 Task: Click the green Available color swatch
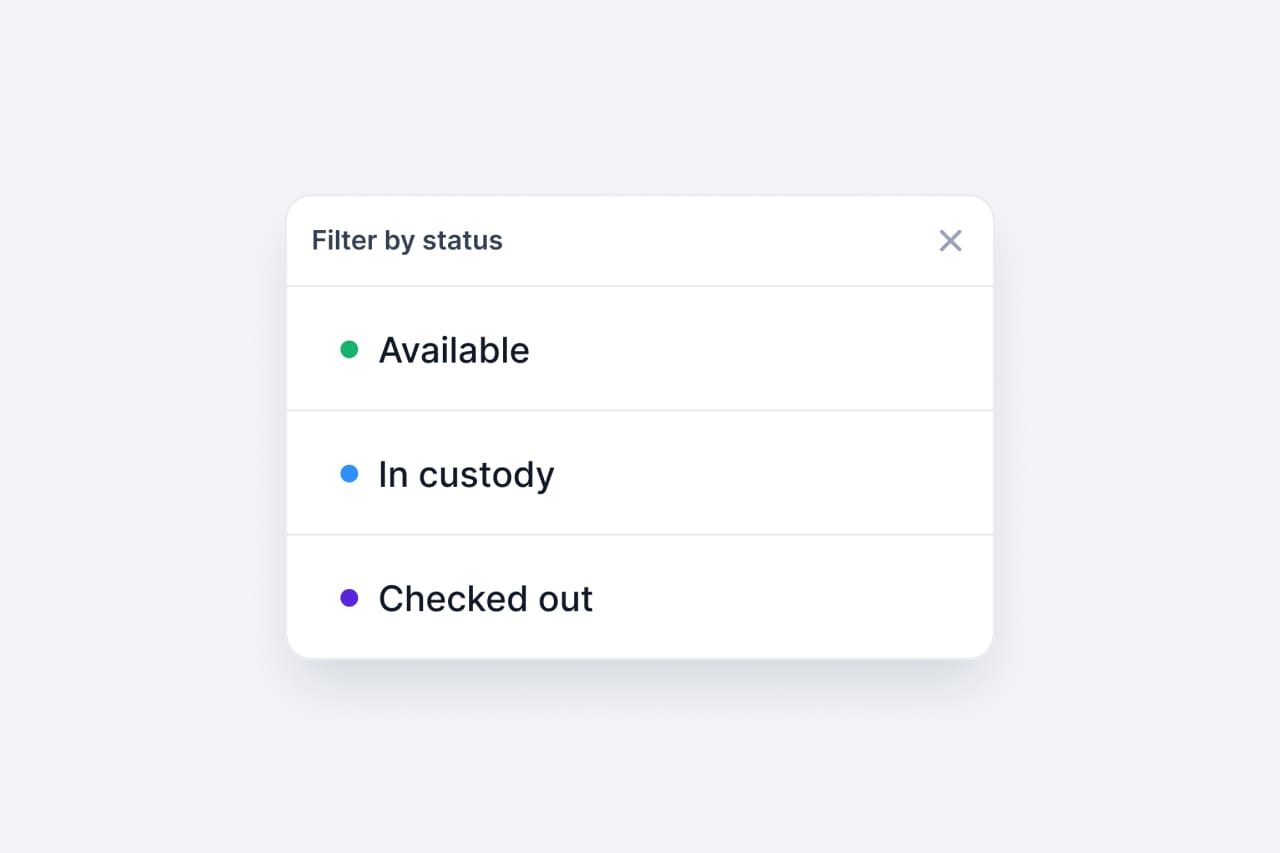pos(349,349)
